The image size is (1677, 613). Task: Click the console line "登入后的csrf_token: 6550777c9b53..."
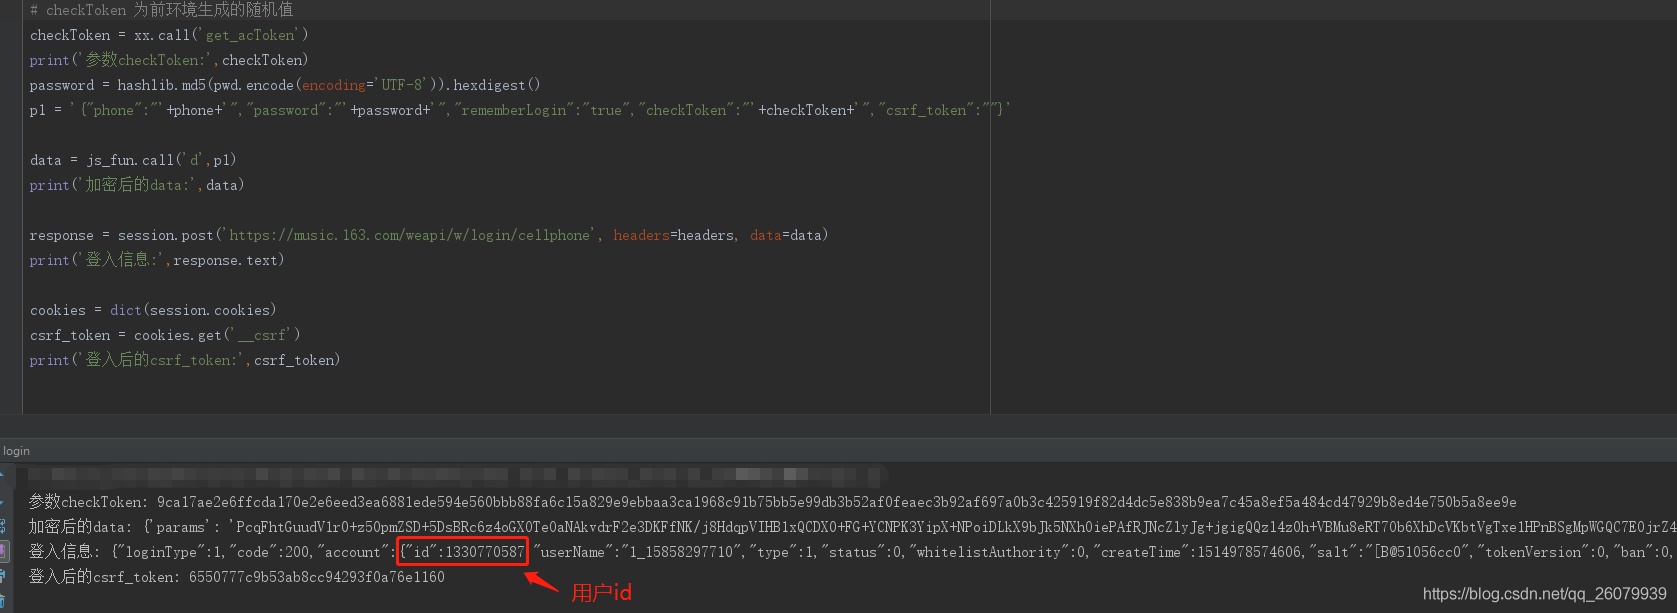pyautogui.click(x=237, y=577)
